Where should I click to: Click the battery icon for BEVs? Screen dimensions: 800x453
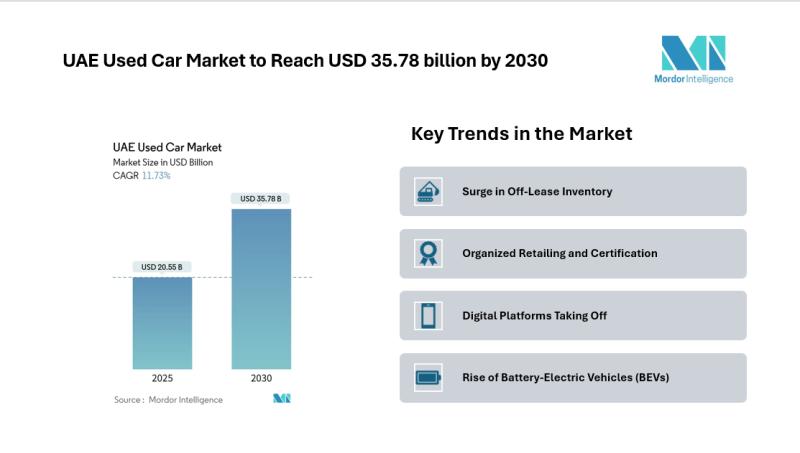[428, 378]
